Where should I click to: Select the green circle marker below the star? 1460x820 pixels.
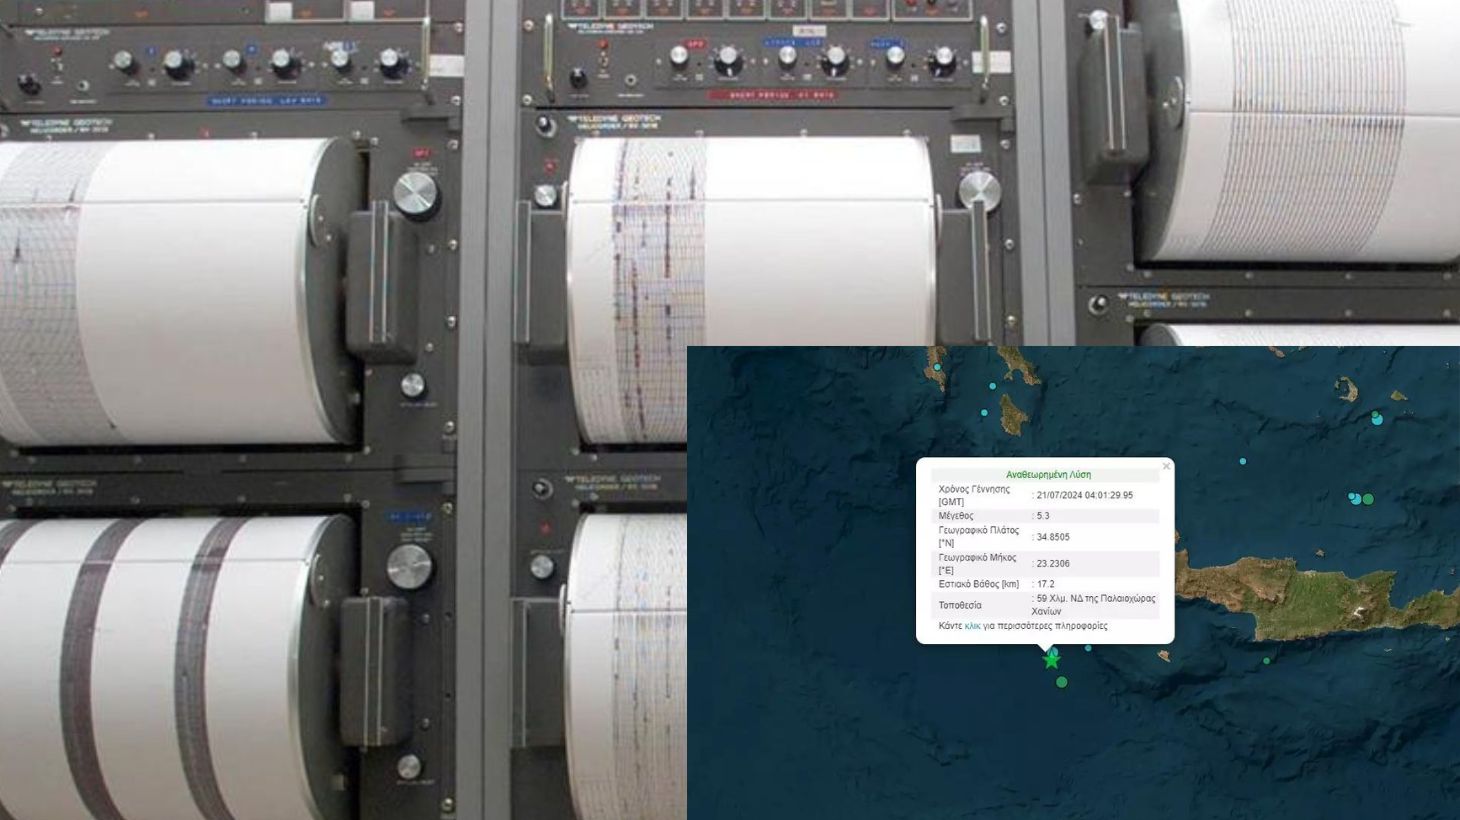coord(1062,682)
